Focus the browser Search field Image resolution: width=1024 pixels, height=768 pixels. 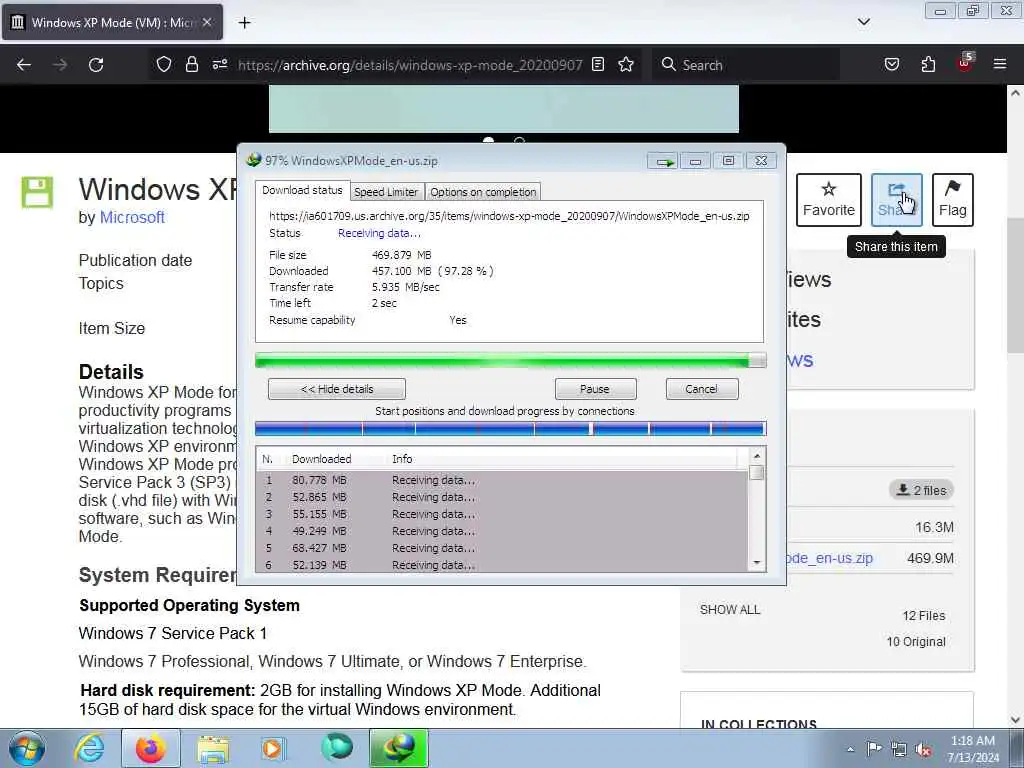pos(744,65)
